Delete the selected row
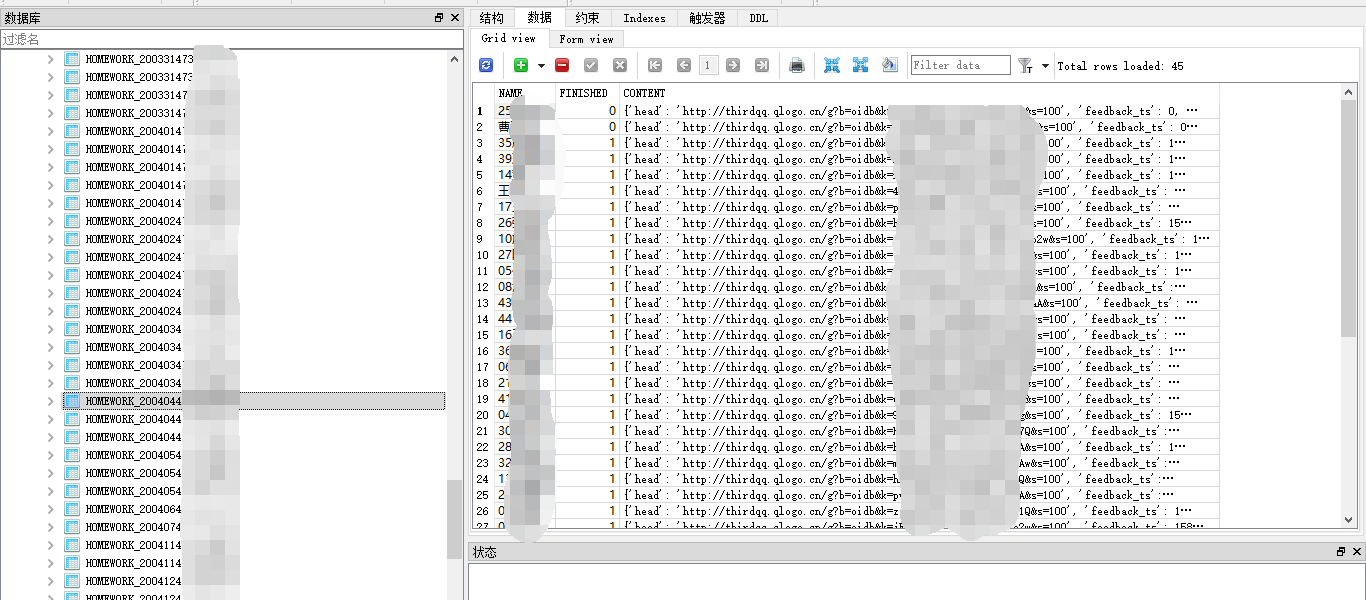 [x=561, y=65]
